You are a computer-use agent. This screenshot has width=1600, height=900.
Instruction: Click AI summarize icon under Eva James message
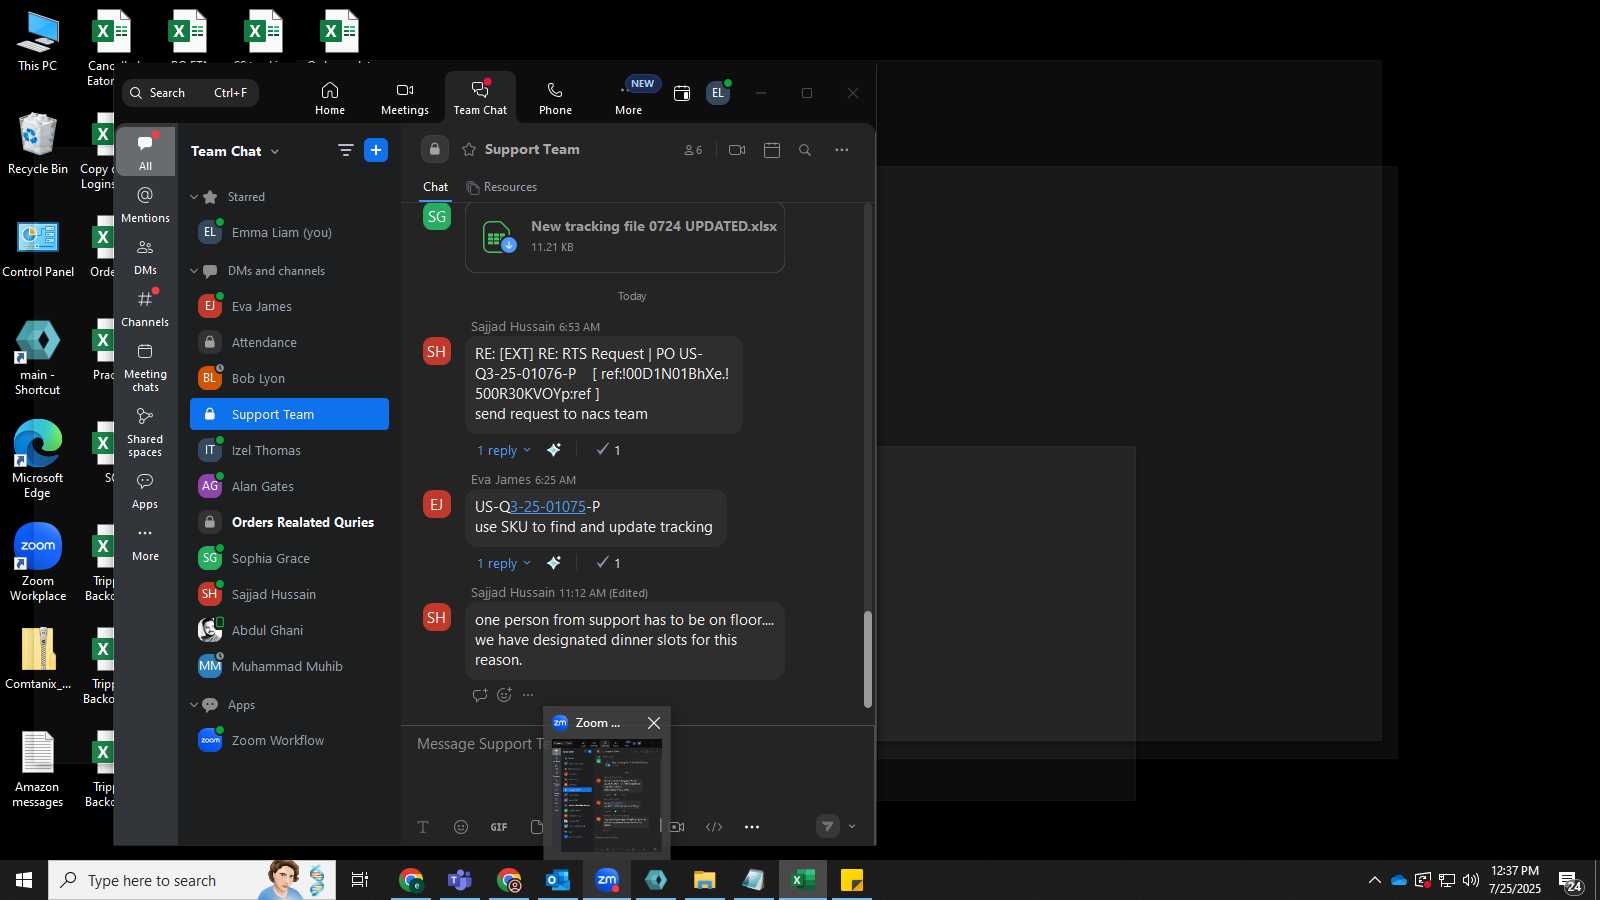point(554,563)
